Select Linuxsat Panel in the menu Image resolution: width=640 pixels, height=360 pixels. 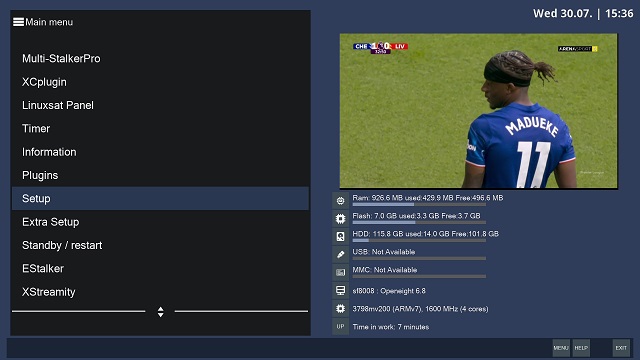point(160,105)
